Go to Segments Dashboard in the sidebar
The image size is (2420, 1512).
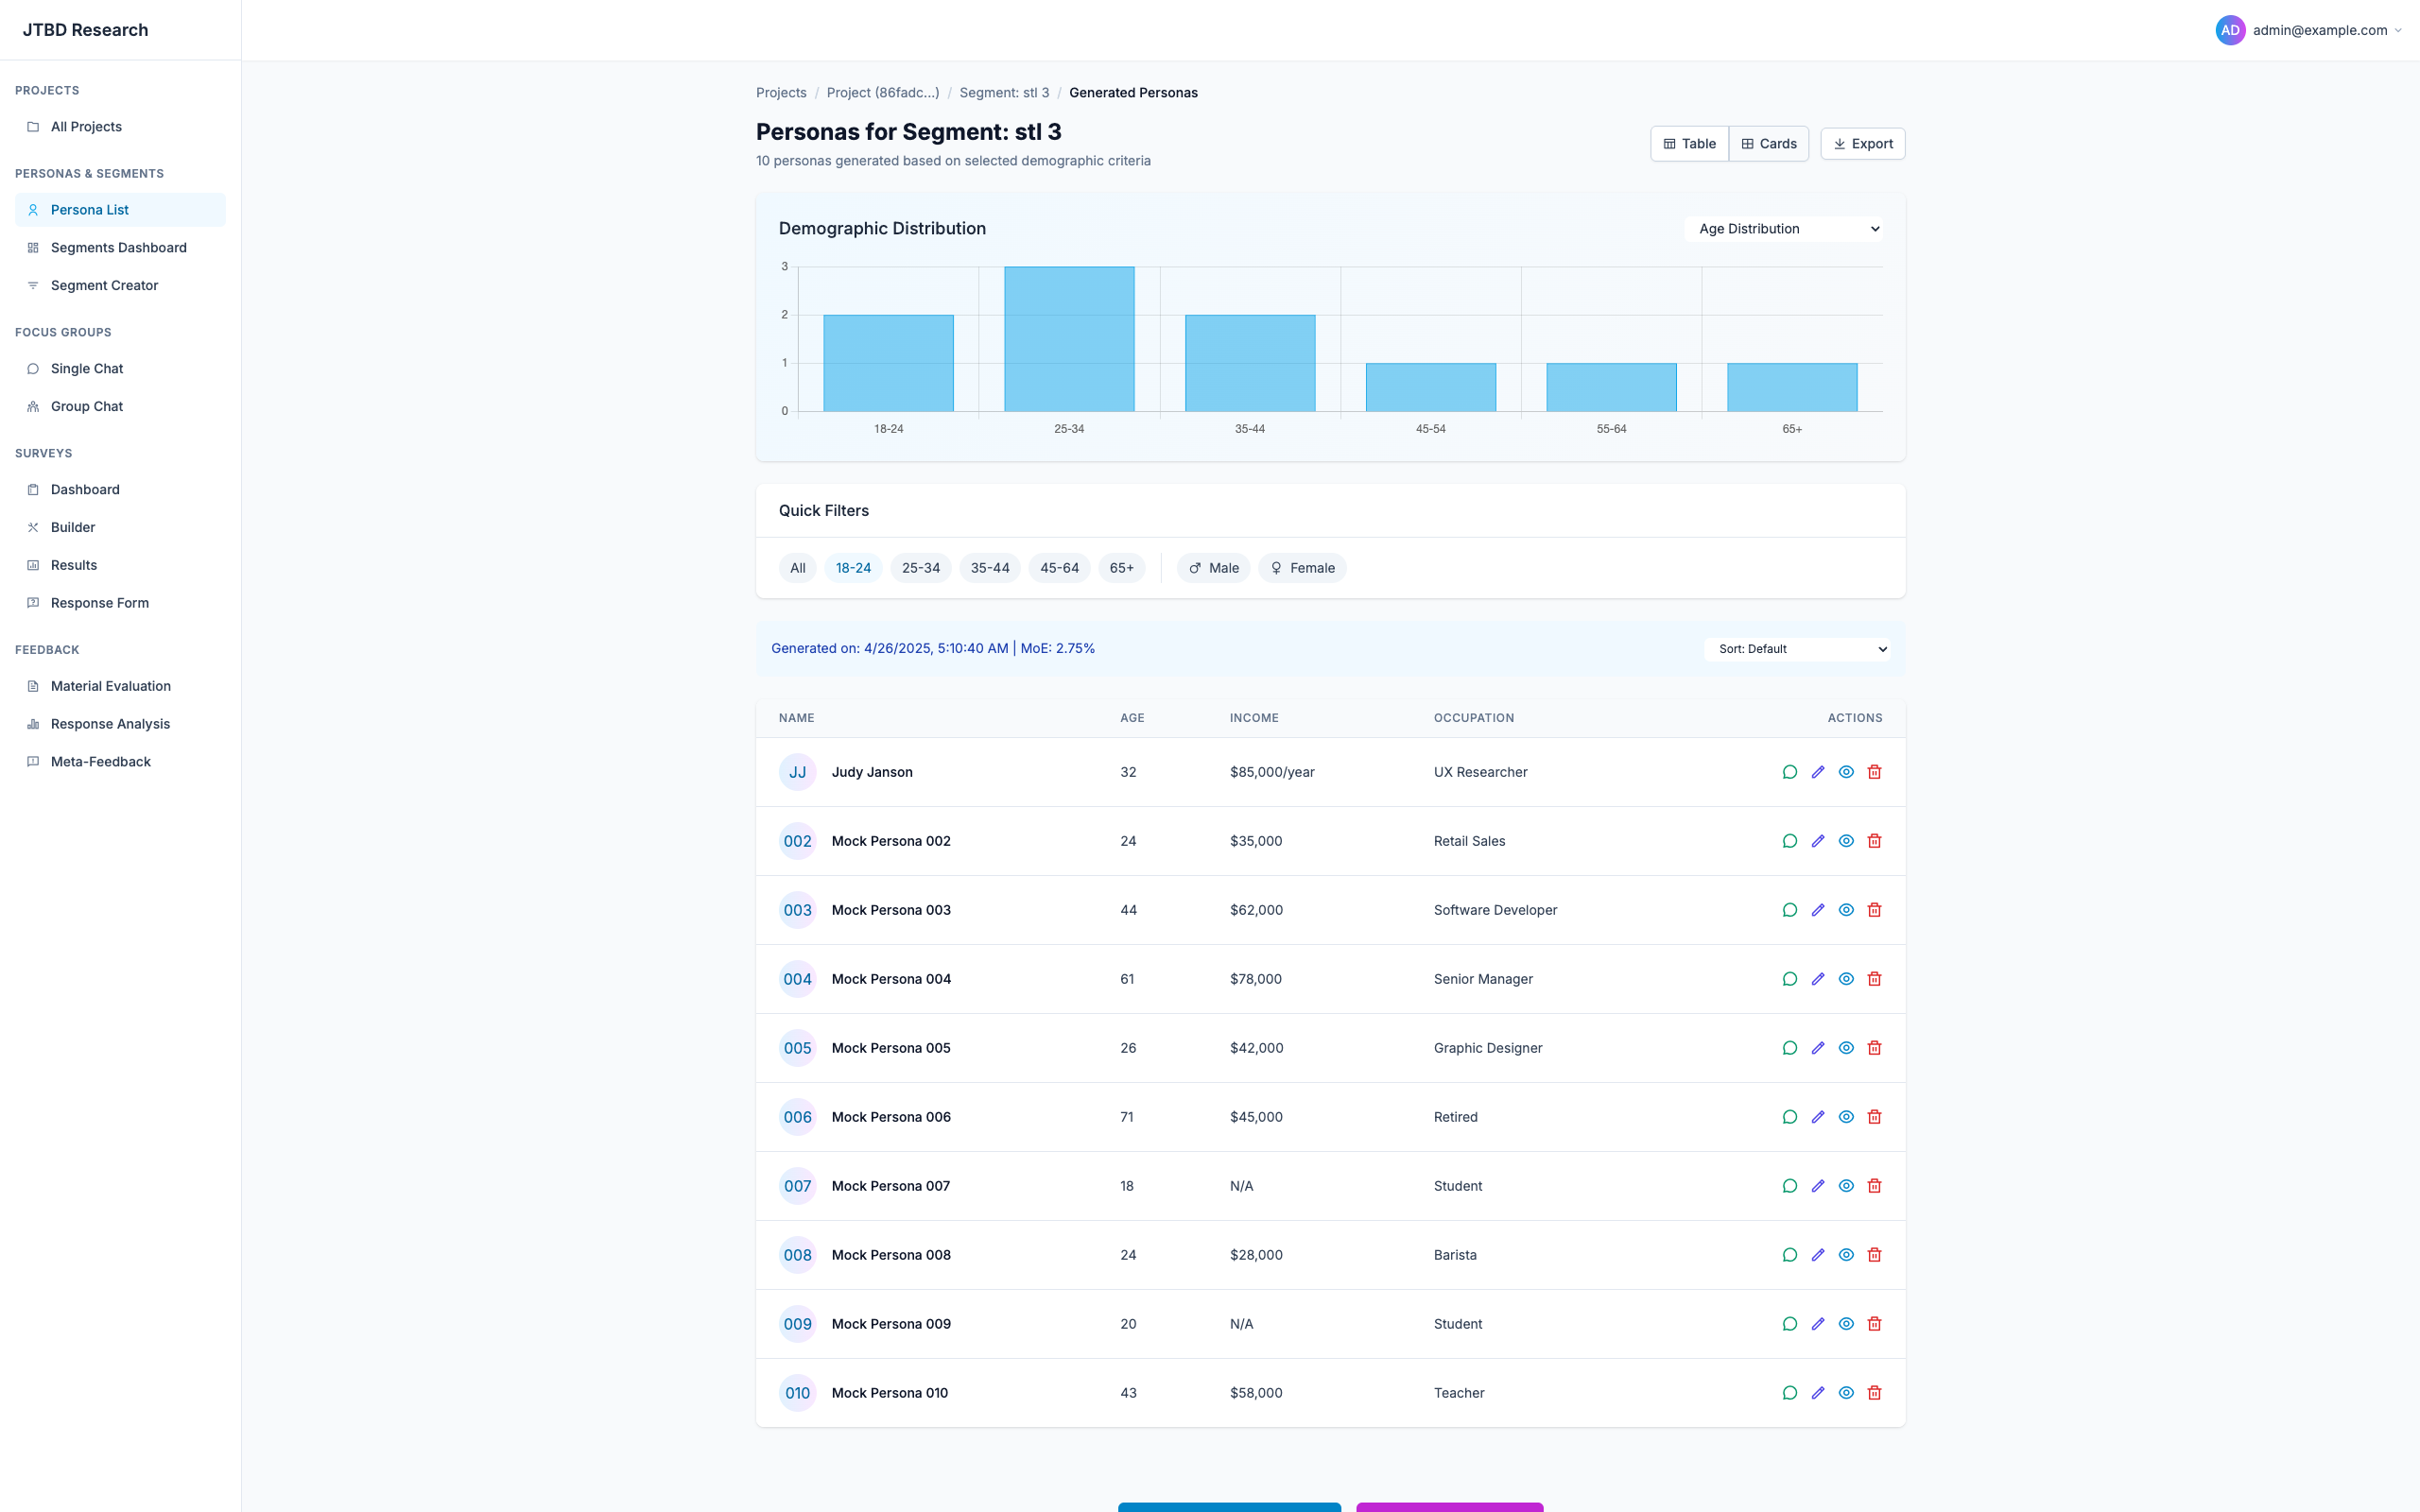(118, 247)
